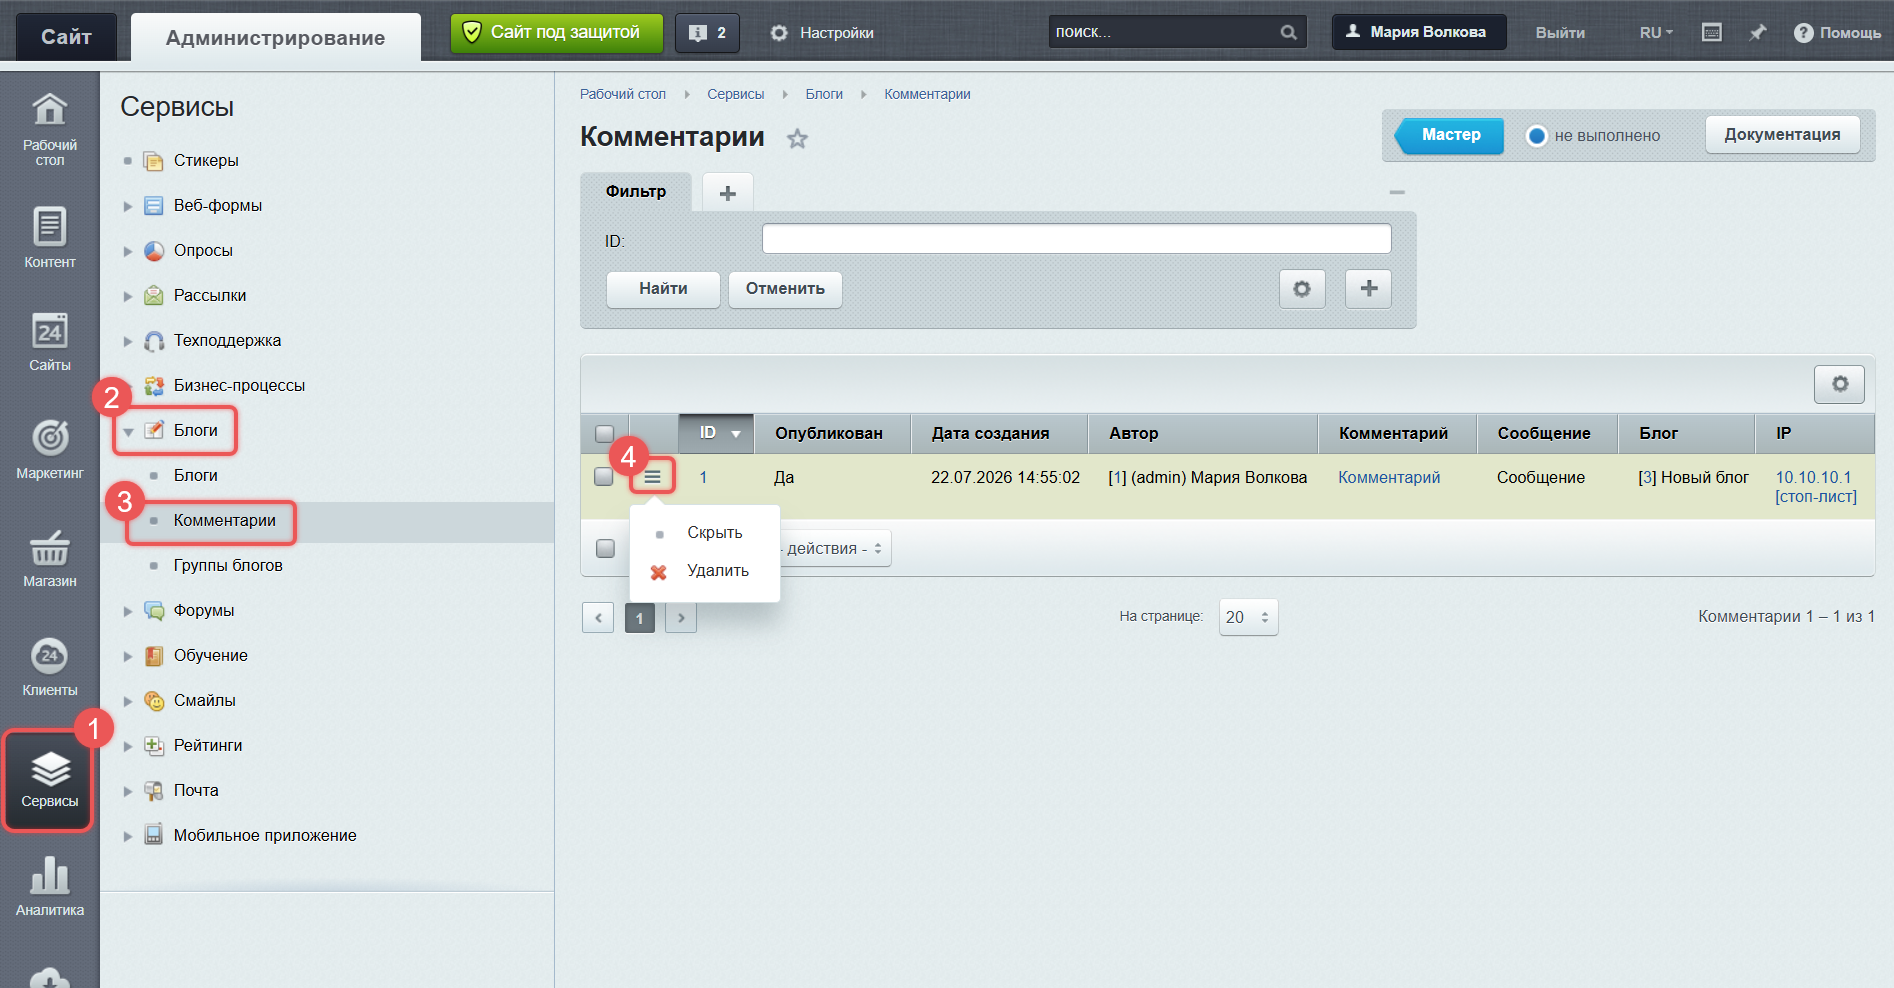Choose Удалить from the context menu
Image resolution: width=1894 pixels, height=988 pixels.
(x=718, y=571)
